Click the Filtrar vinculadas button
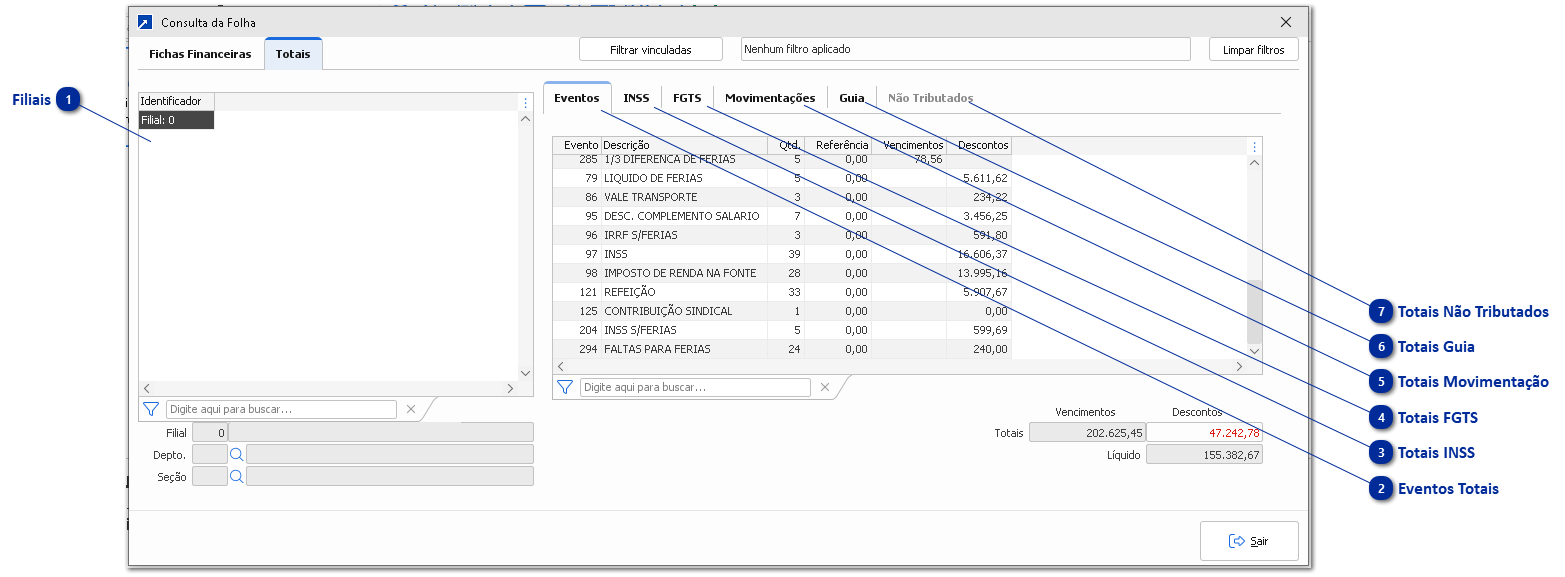 point(651,49)
